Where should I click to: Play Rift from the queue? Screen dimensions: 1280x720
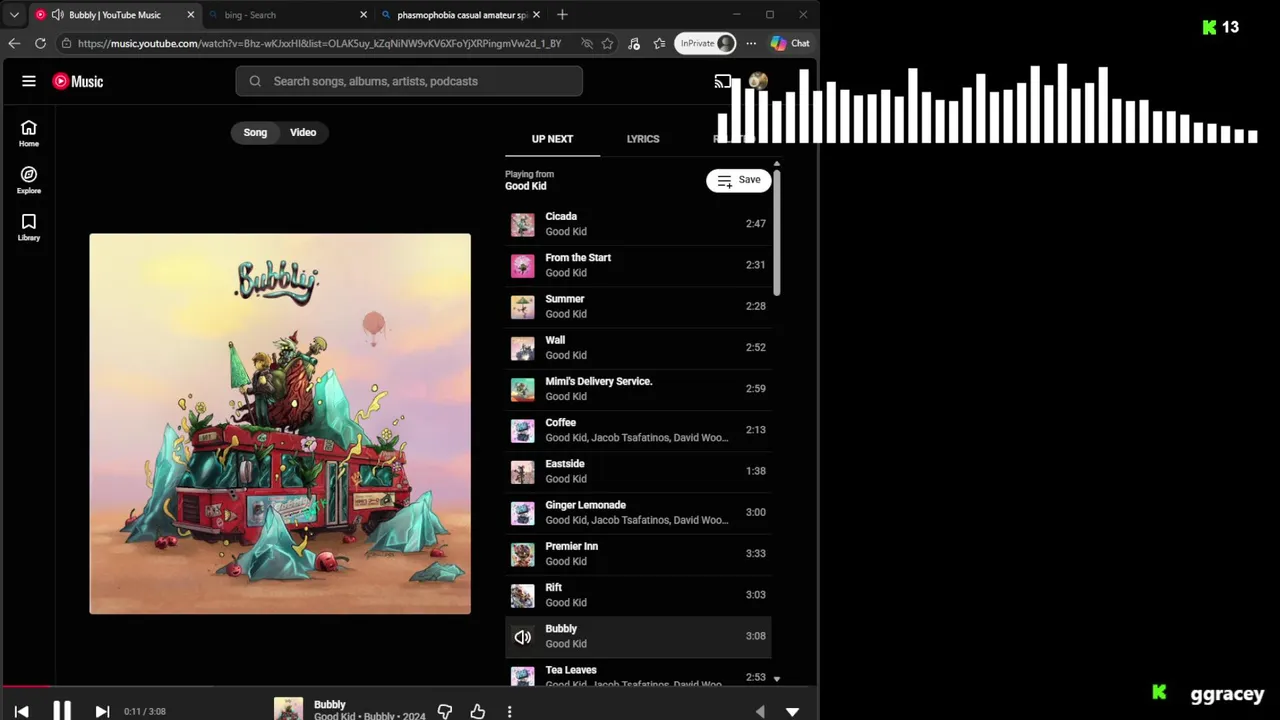(x=638, y=595)
